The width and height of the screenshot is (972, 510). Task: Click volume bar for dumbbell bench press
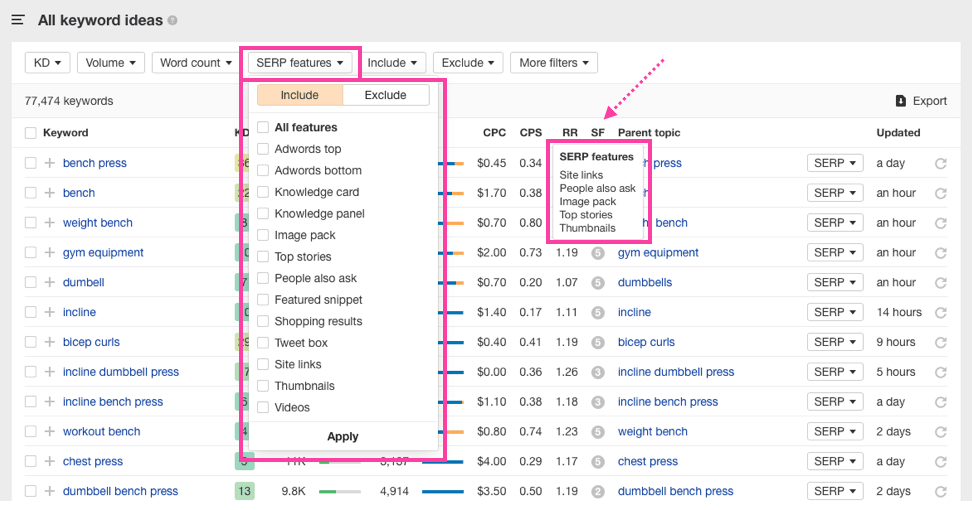click(340, 491)
